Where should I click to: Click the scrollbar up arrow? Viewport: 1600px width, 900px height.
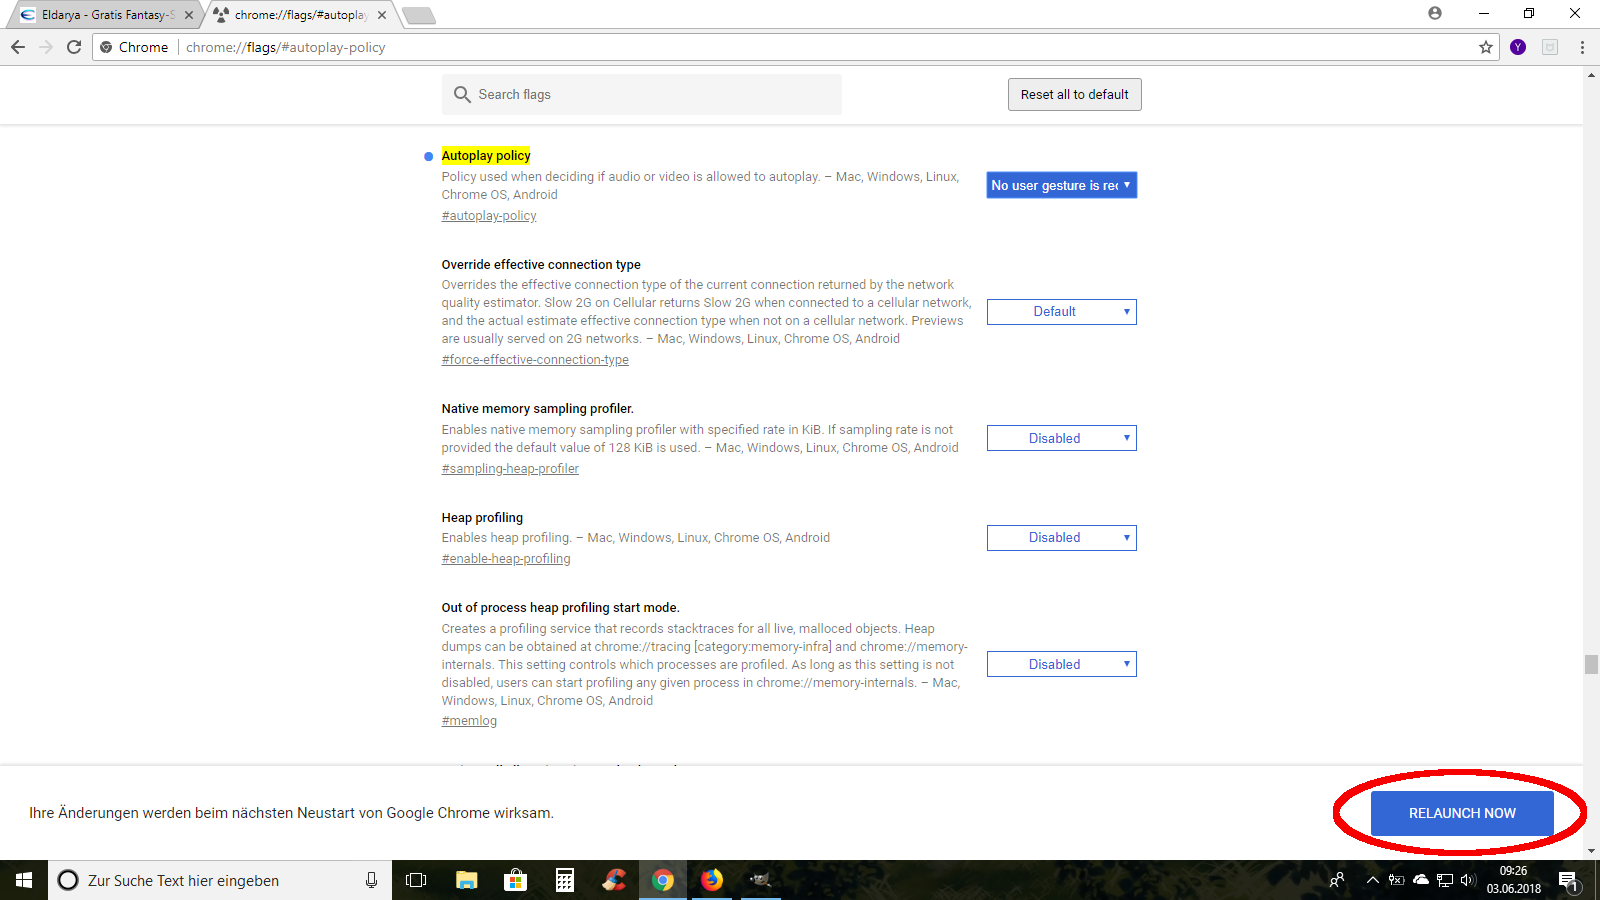point(1591,74)
